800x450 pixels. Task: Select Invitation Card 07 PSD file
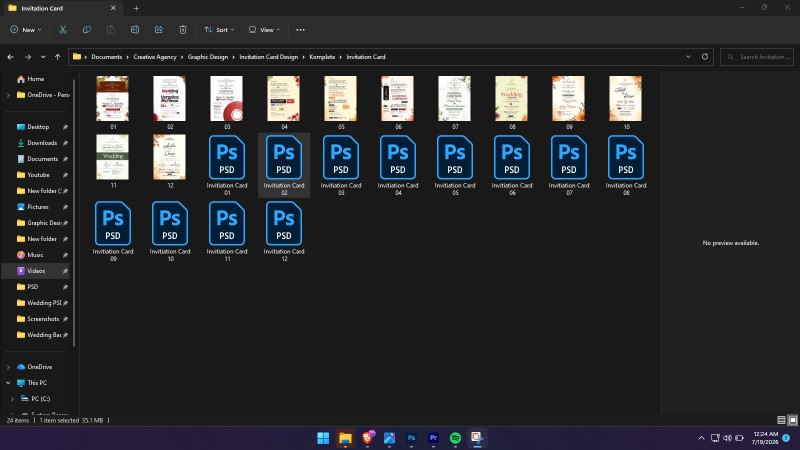point(569,165)
